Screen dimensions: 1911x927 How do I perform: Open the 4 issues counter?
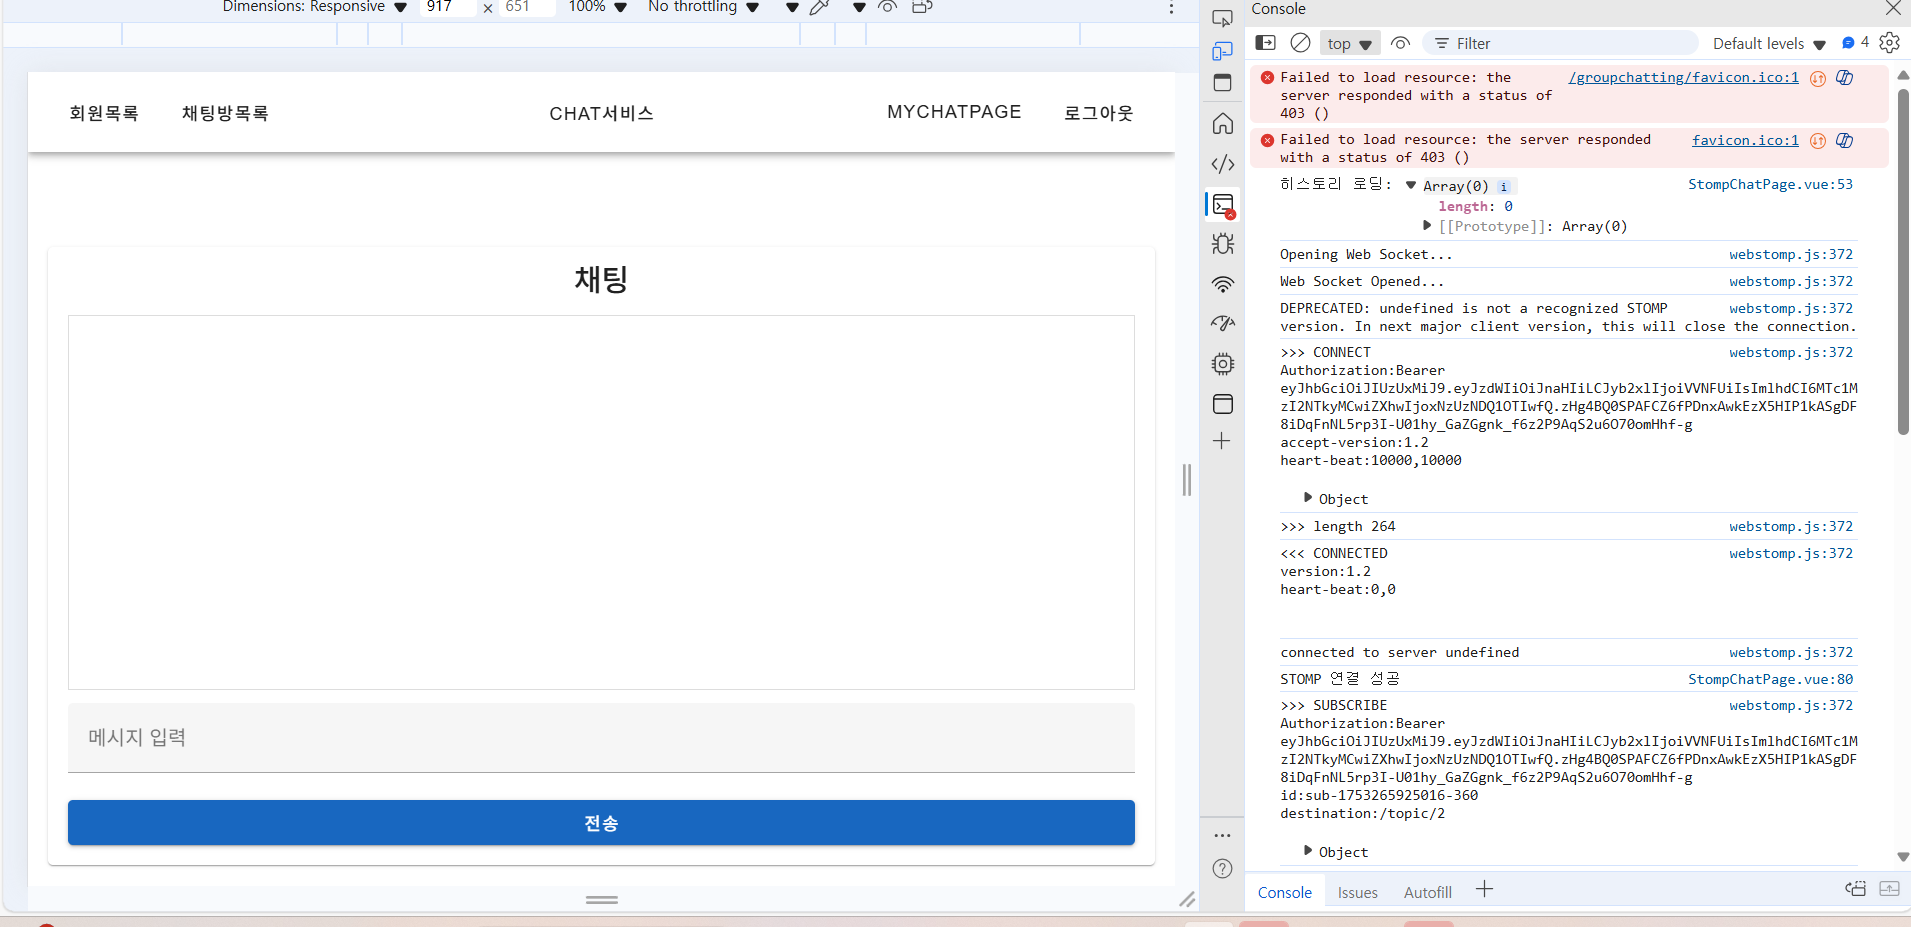1856,42
